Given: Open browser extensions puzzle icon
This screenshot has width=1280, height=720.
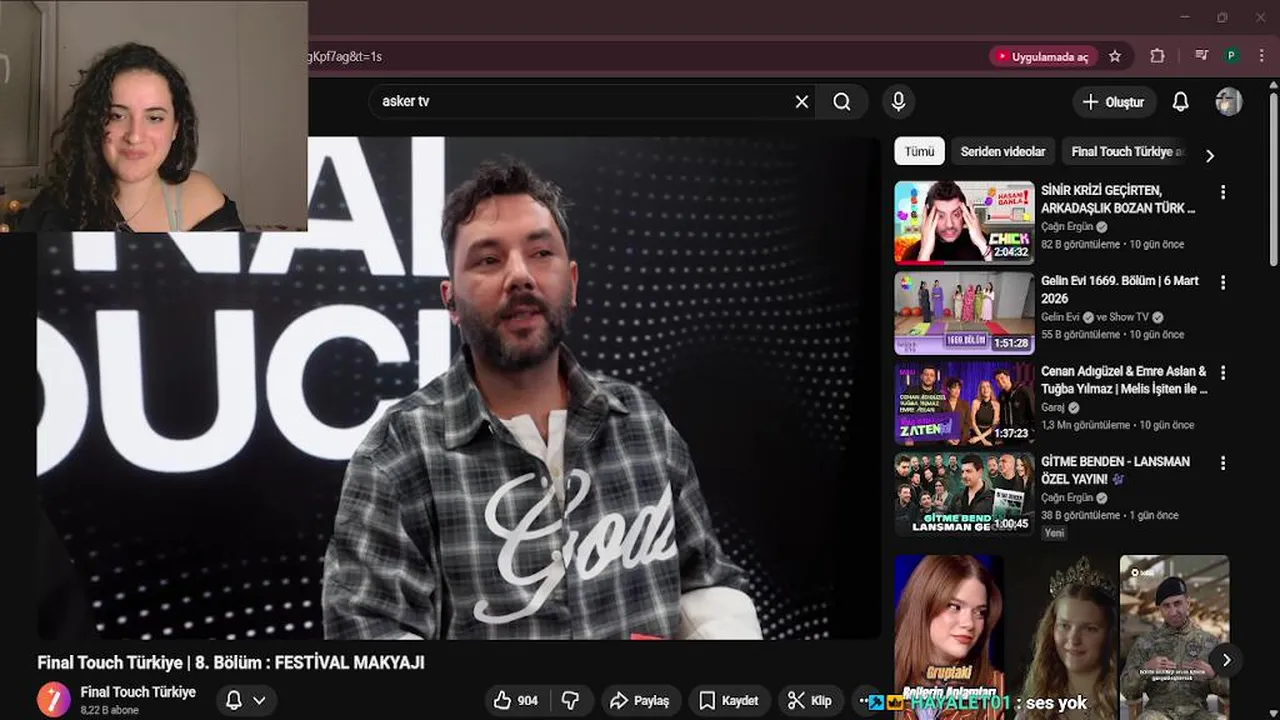Looking at the screenshot, I should (x=1157, y=57).
